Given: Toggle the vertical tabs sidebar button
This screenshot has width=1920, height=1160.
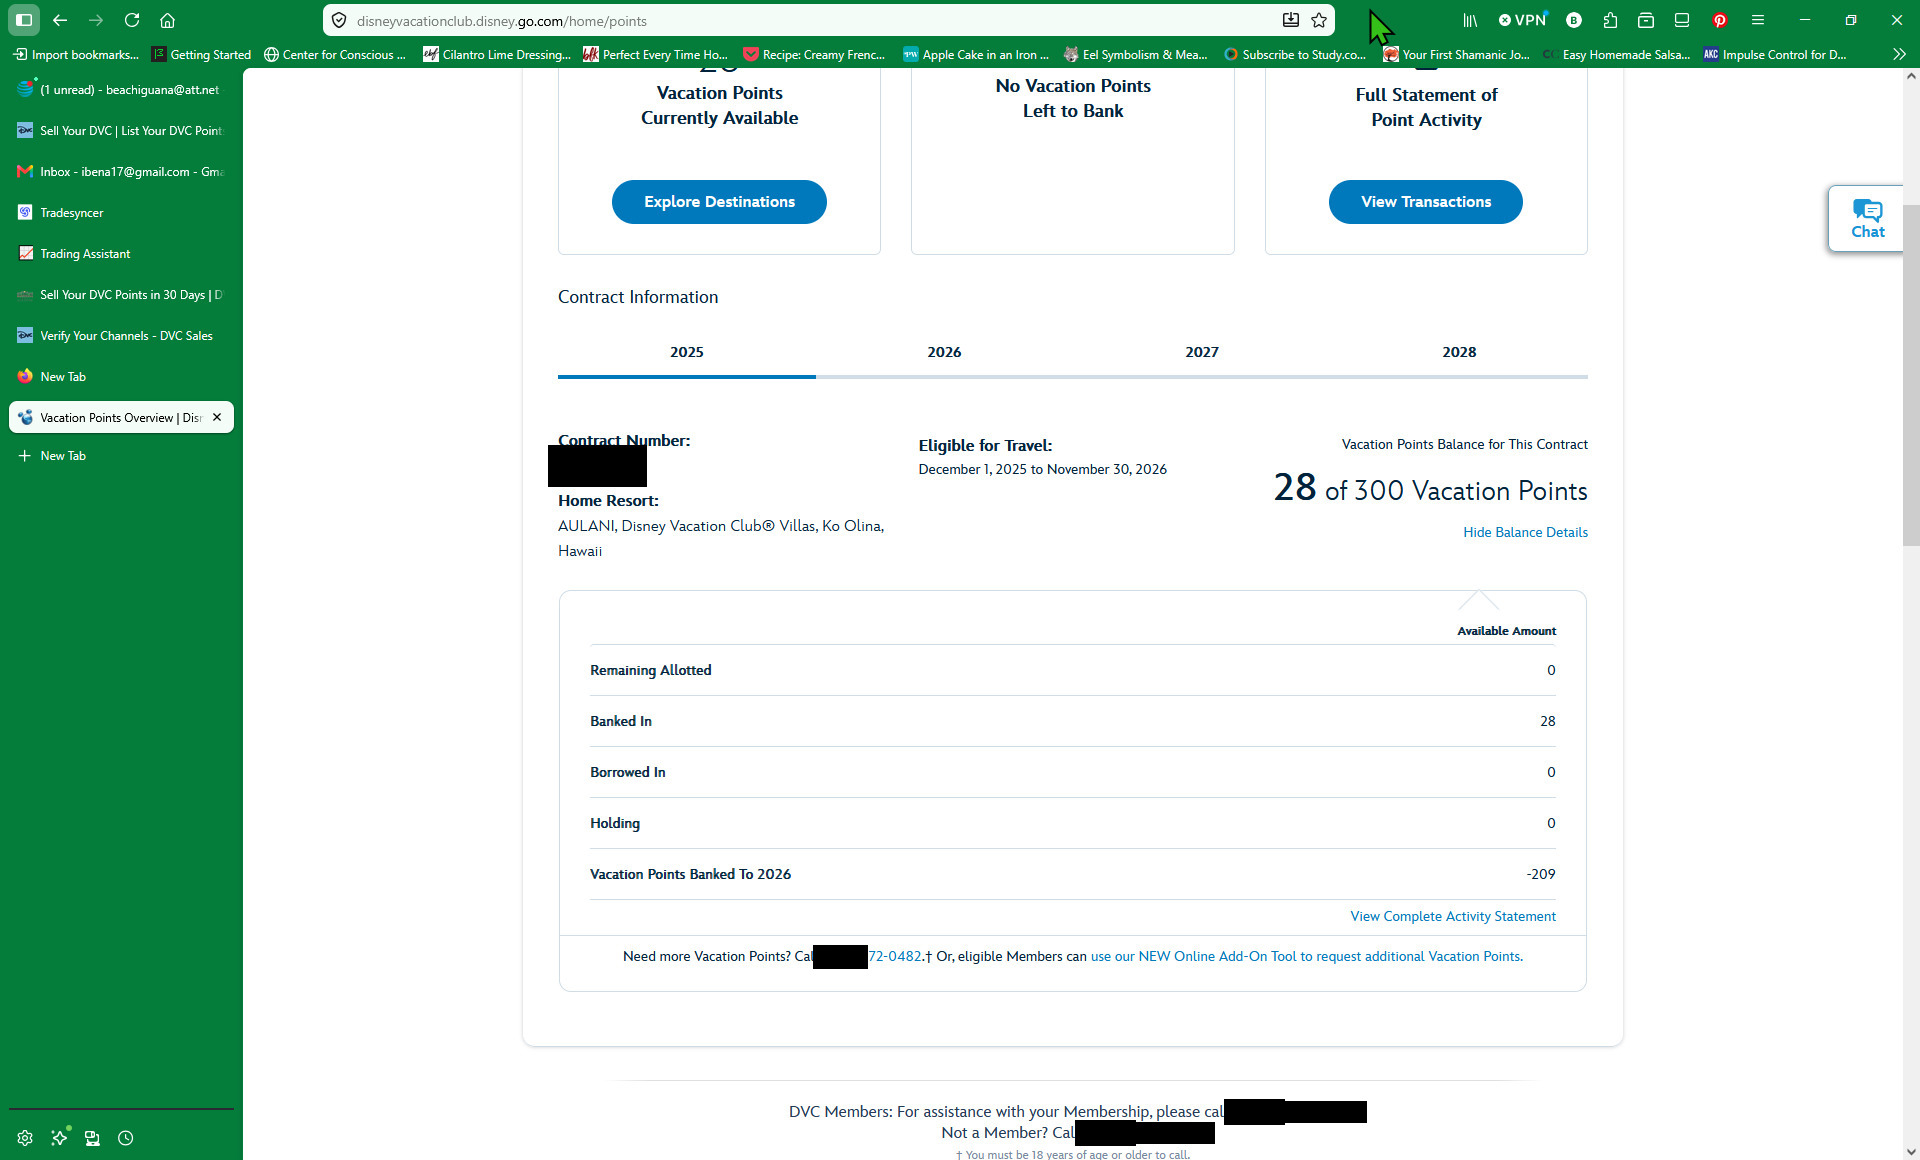Looking at the screenshot, I should point(24,20).
